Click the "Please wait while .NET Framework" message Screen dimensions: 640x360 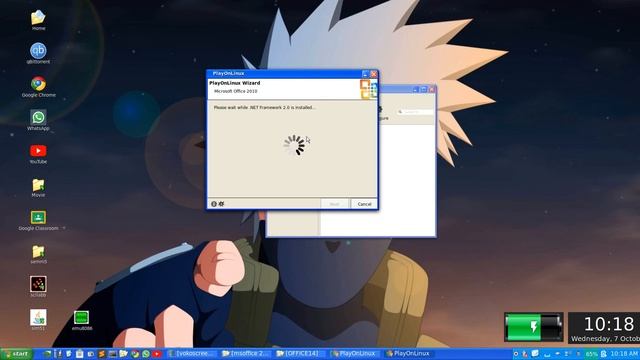(264, 108)
